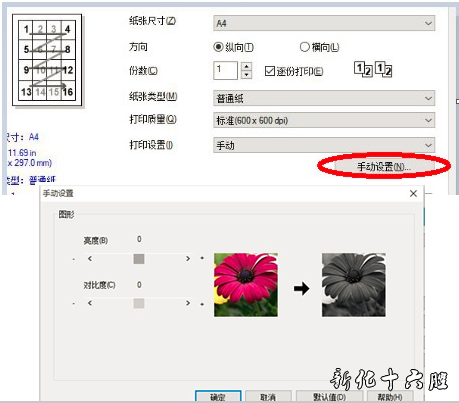
Task: Click the 份数 copies input field
Action: click(225, 70)
